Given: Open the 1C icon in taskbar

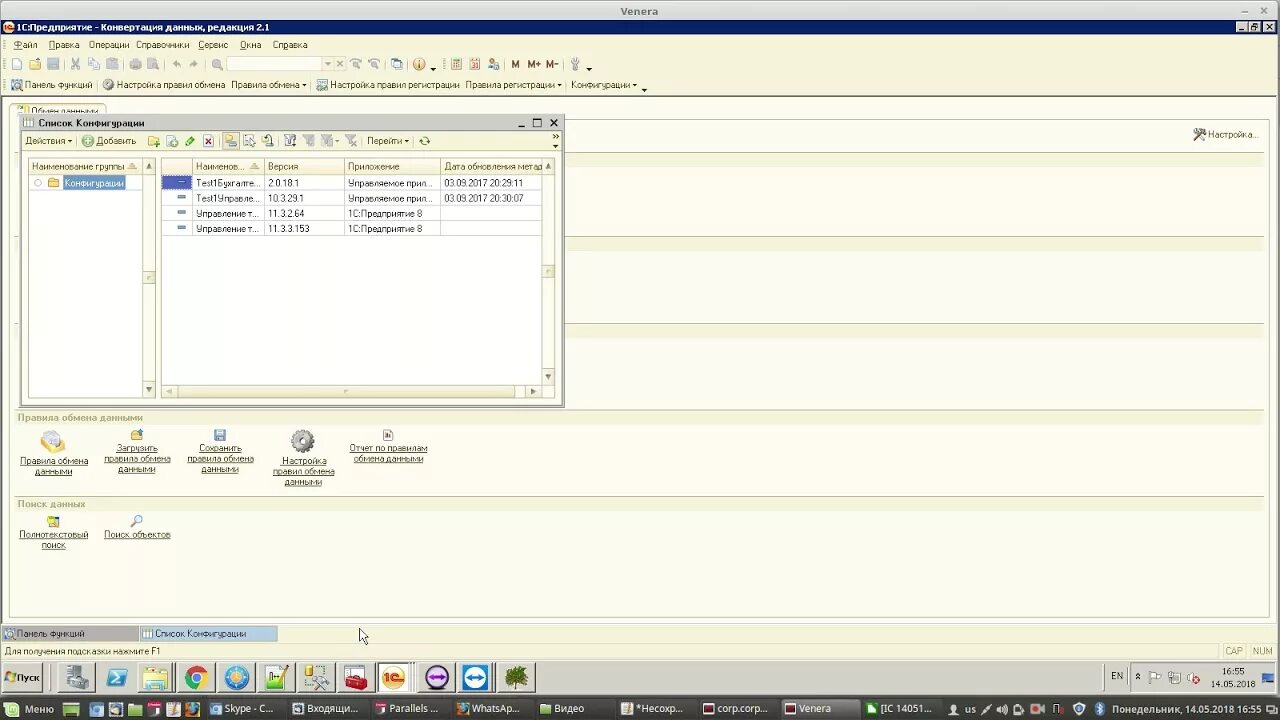Looking at the screenshot, I should point(394,678).
